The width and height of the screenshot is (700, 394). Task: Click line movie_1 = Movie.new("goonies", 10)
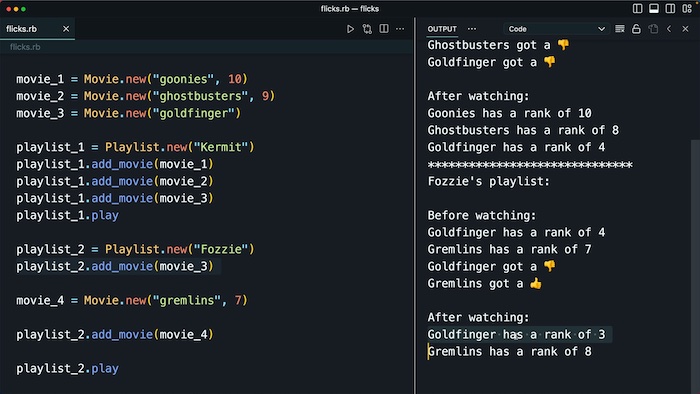click(x=132, y=79)
